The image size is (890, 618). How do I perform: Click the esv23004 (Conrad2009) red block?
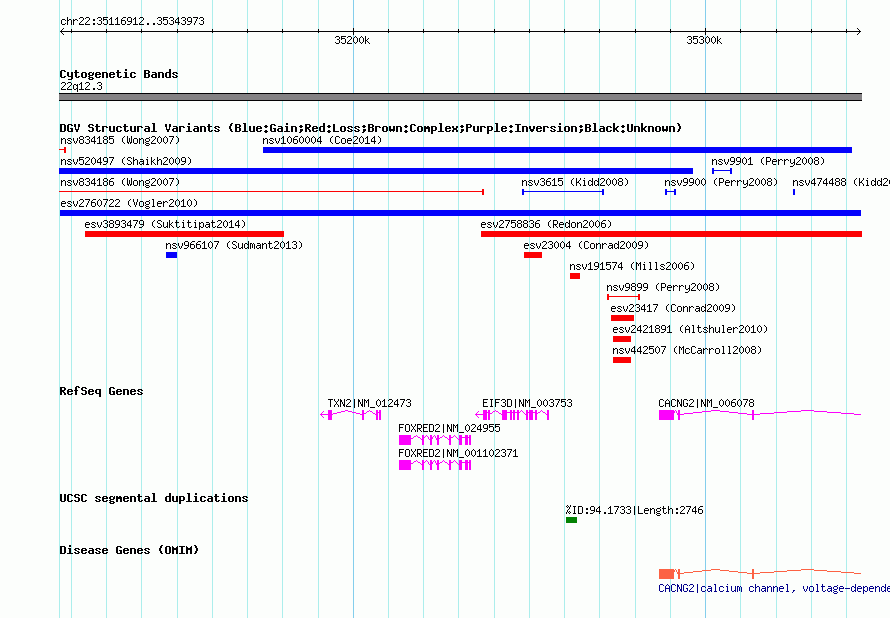pyautogui.click(x=533, y=255)
